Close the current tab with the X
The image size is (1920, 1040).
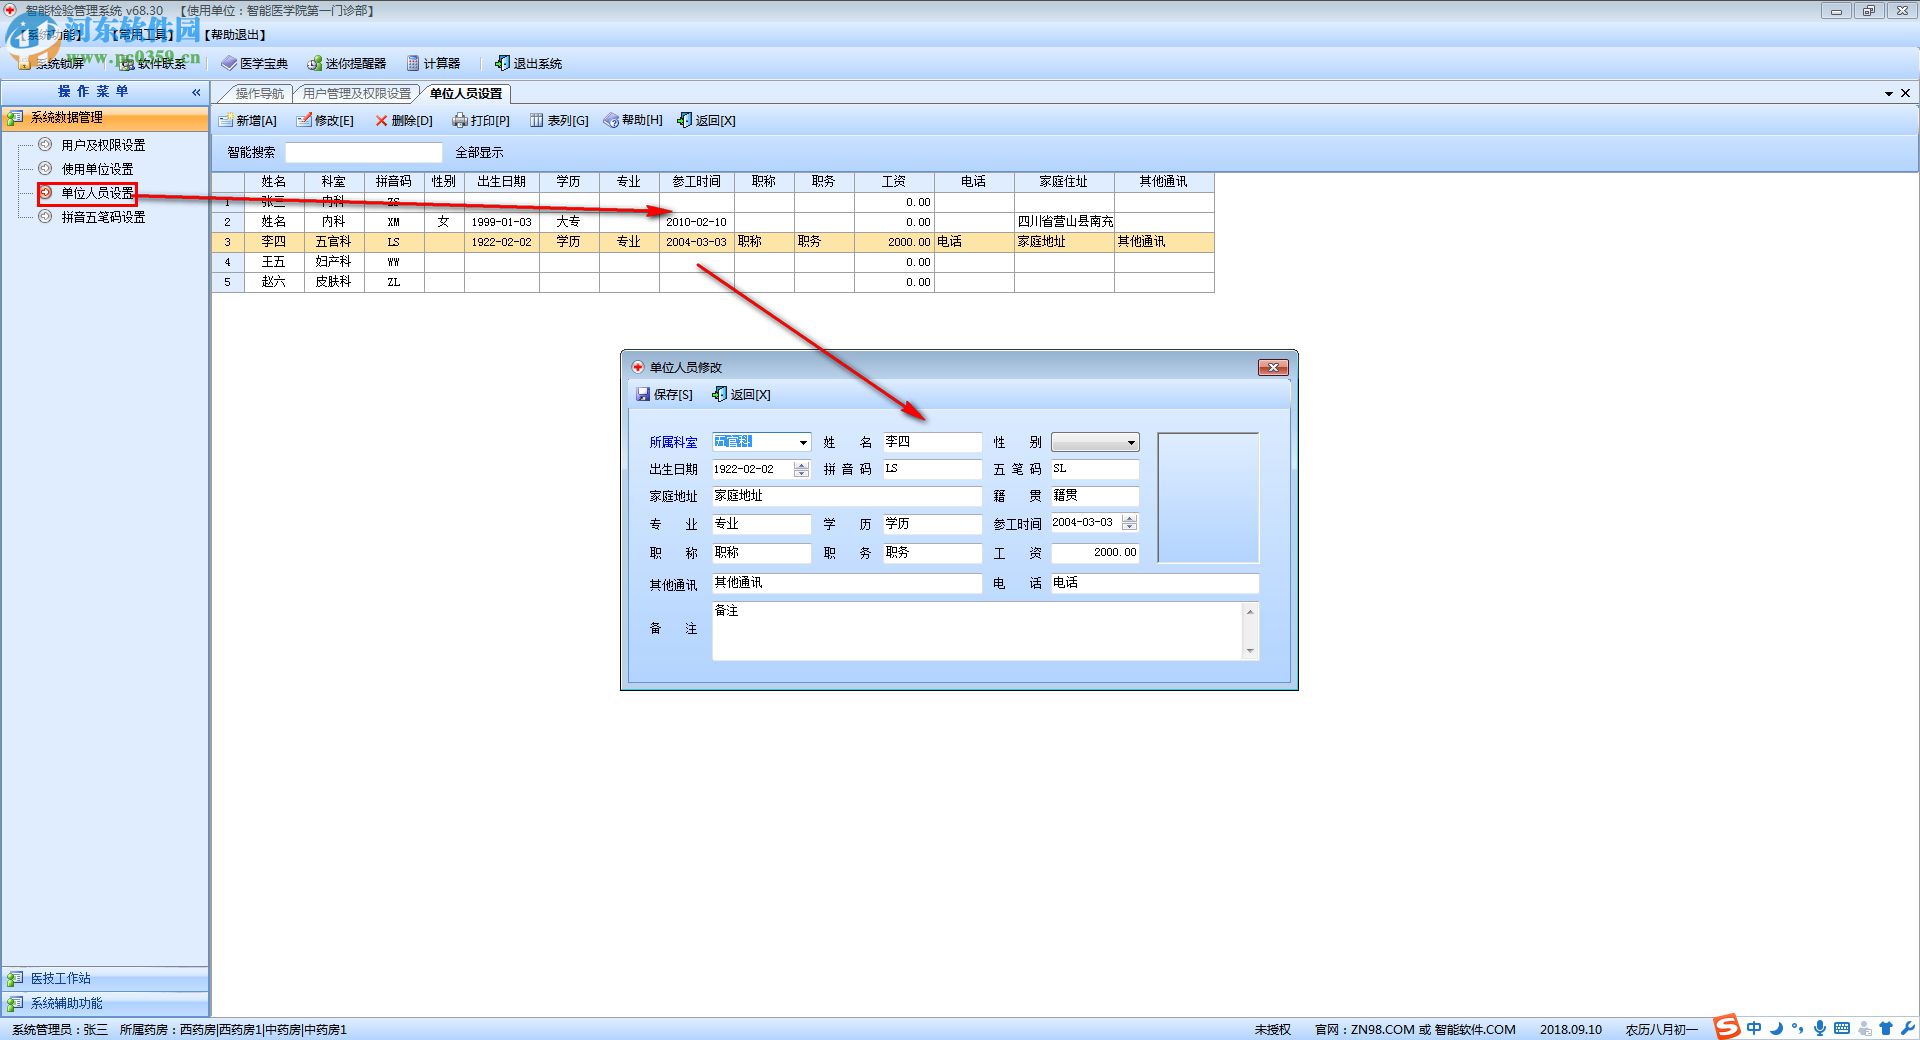(x=1905, y=93)
